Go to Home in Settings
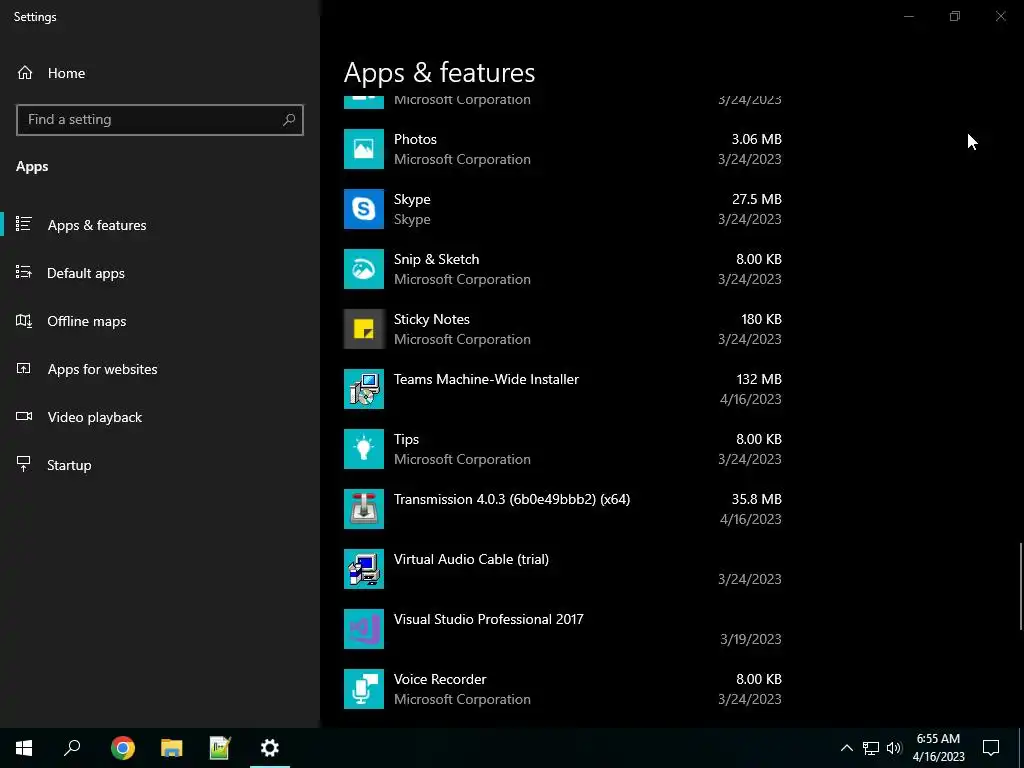1024x768 pixels. 160,73
